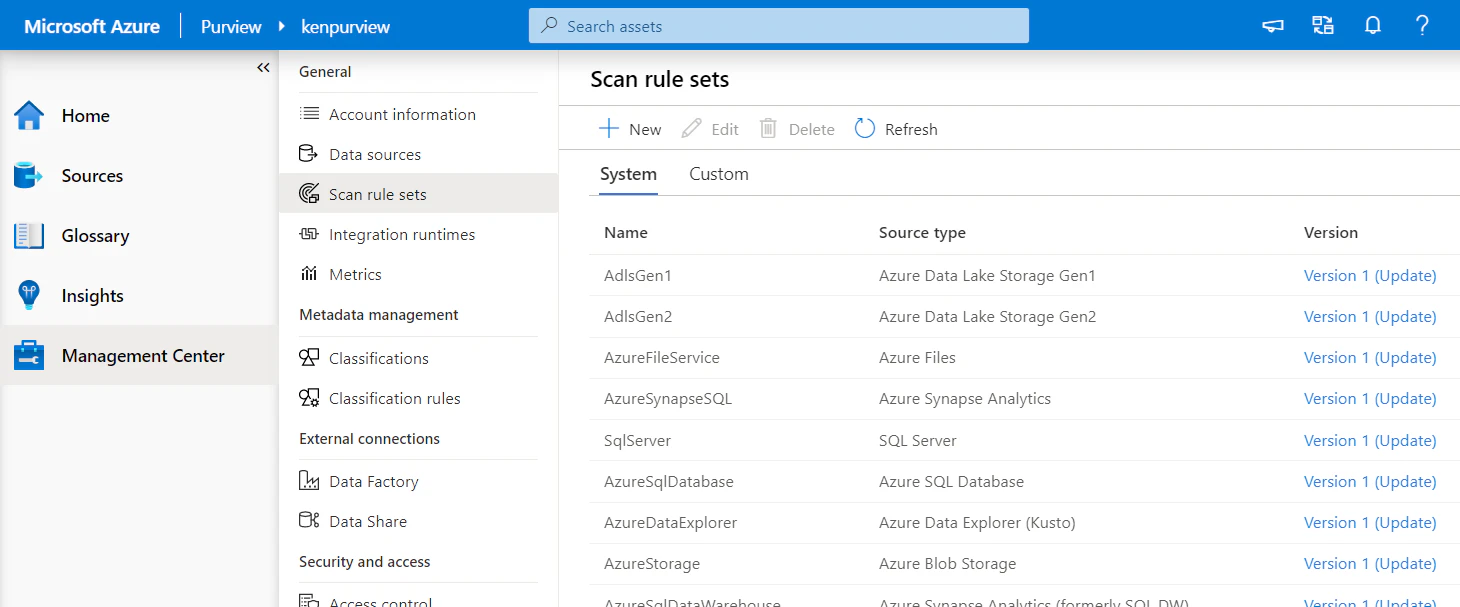Collapse the left navigation with chevron icon
The image size is (1460, 607).
(263, 68)
